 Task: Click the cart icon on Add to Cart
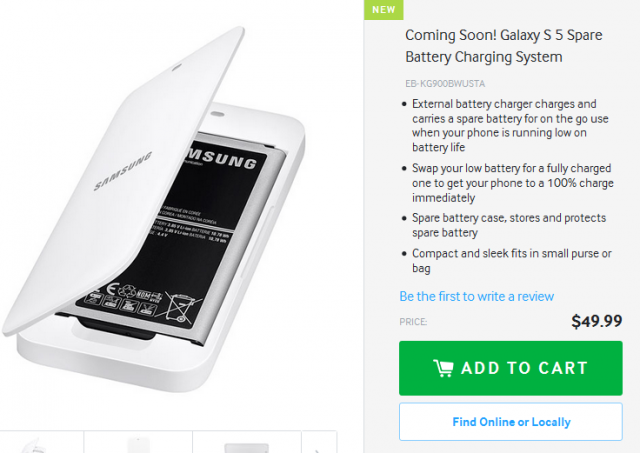tap(443, 368)
